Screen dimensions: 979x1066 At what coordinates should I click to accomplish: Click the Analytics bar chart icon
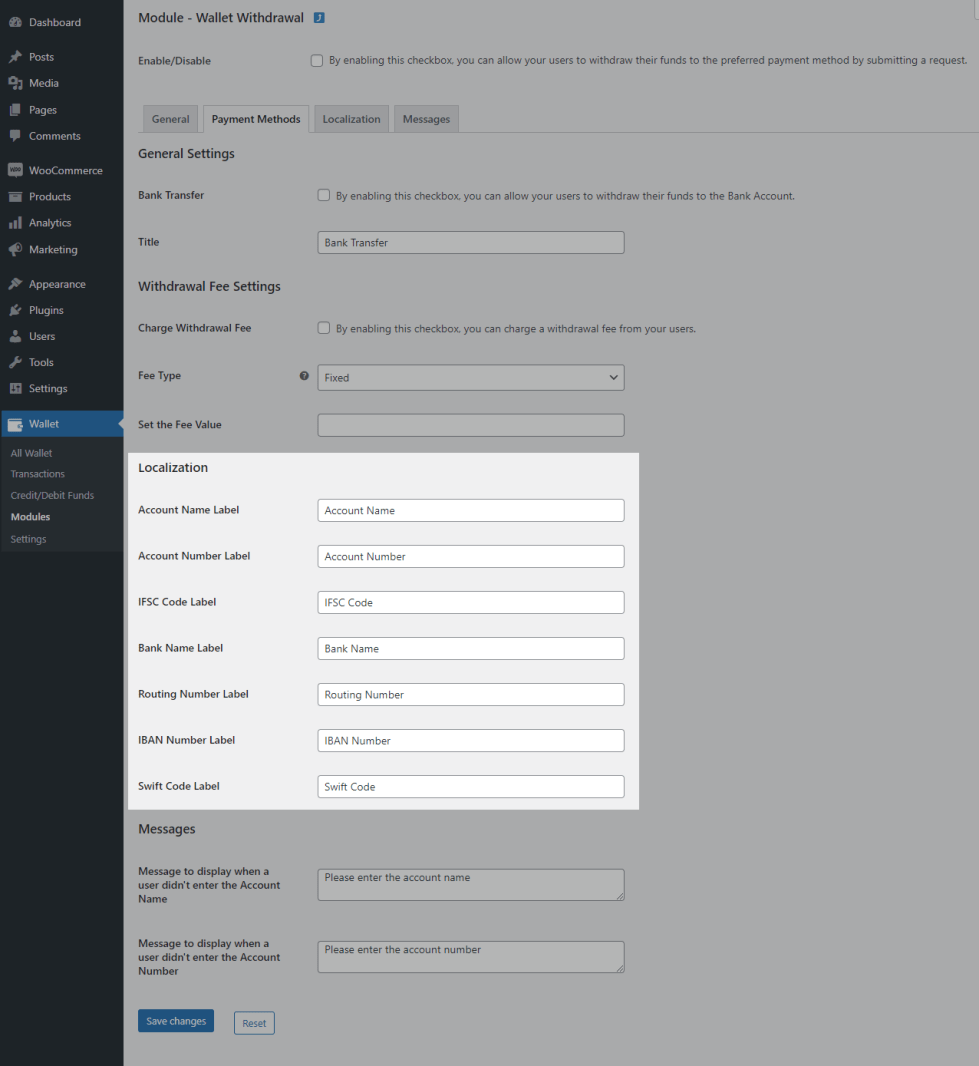(15, 223)
